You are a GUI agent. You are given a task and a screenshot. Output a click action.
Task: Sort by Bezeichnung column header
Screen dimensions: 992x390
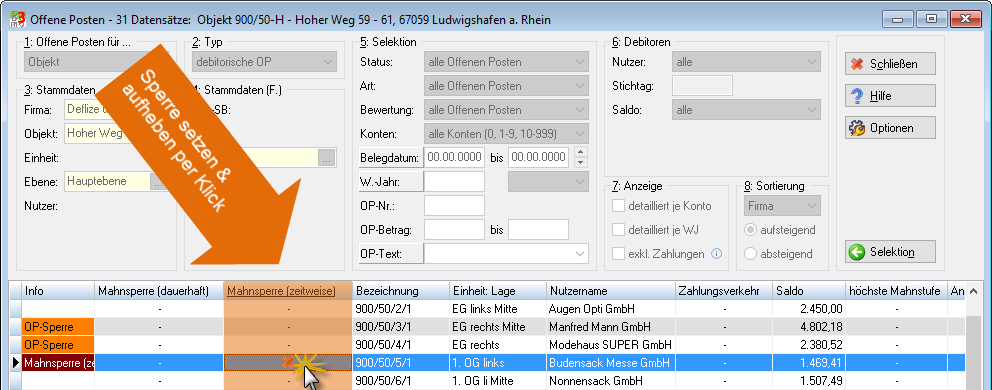coord(401,291)
